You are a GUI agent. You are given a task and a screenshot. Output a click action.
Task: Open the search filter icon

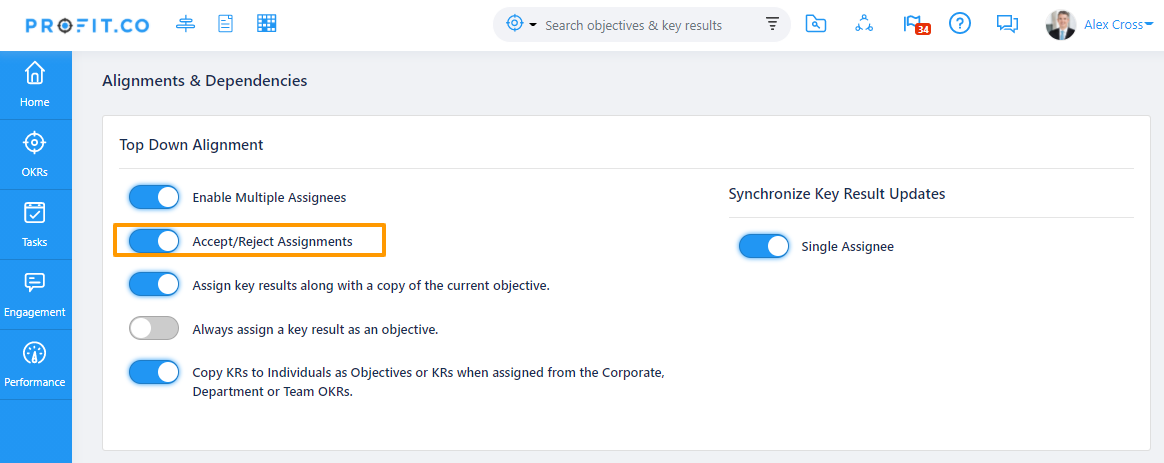[x=772, y=24]
